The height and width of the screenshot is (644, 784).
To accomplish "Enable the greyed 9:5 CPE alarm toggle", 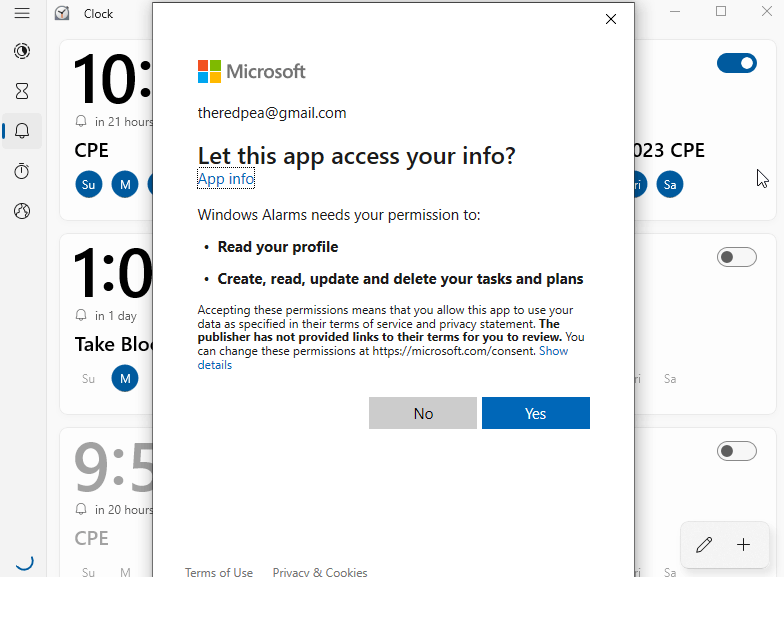I will [736, 451].
